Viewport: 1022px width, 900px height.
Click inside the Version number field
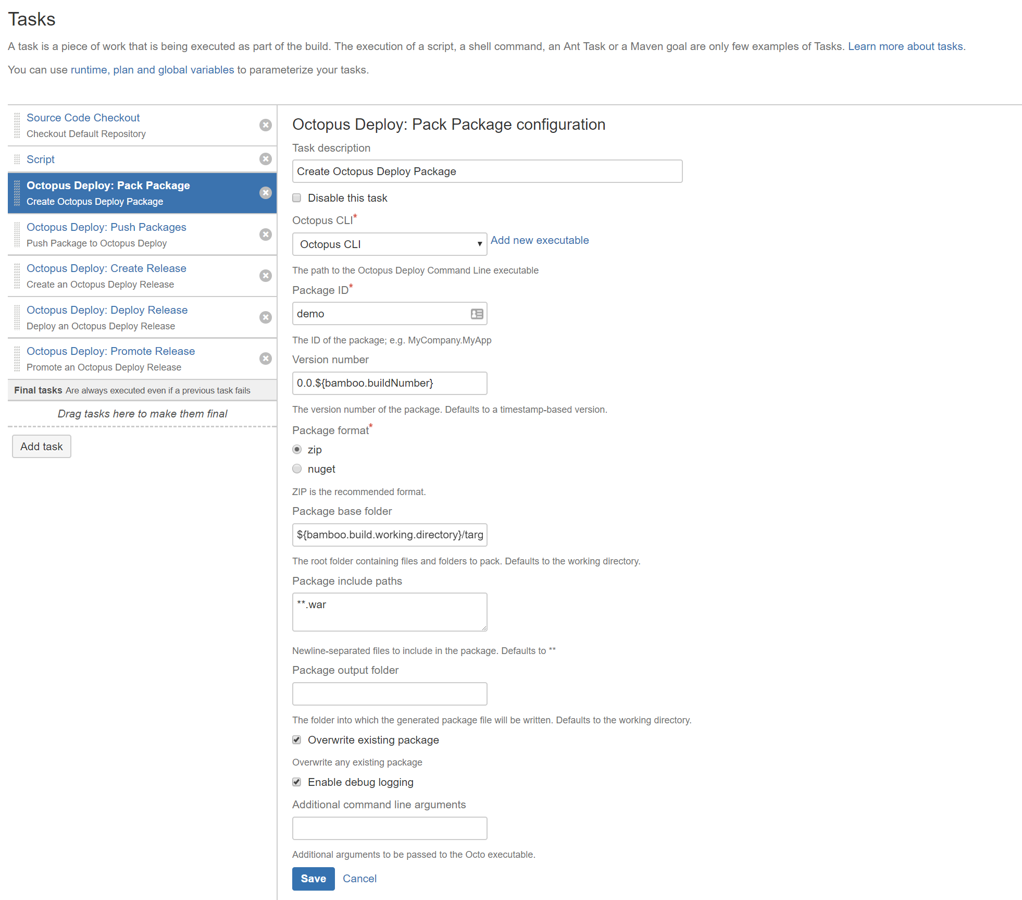[x=388, y=382]
